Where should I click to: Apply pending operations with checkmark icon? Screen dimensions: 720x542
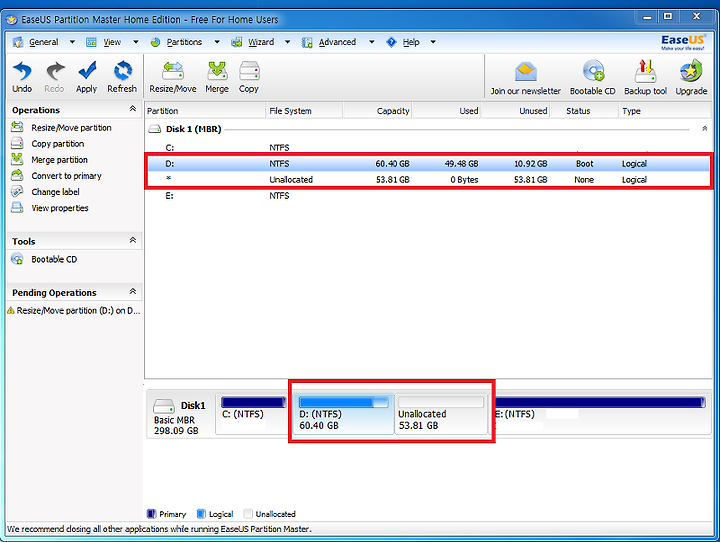pyautogui.click(x=87, y=71)
